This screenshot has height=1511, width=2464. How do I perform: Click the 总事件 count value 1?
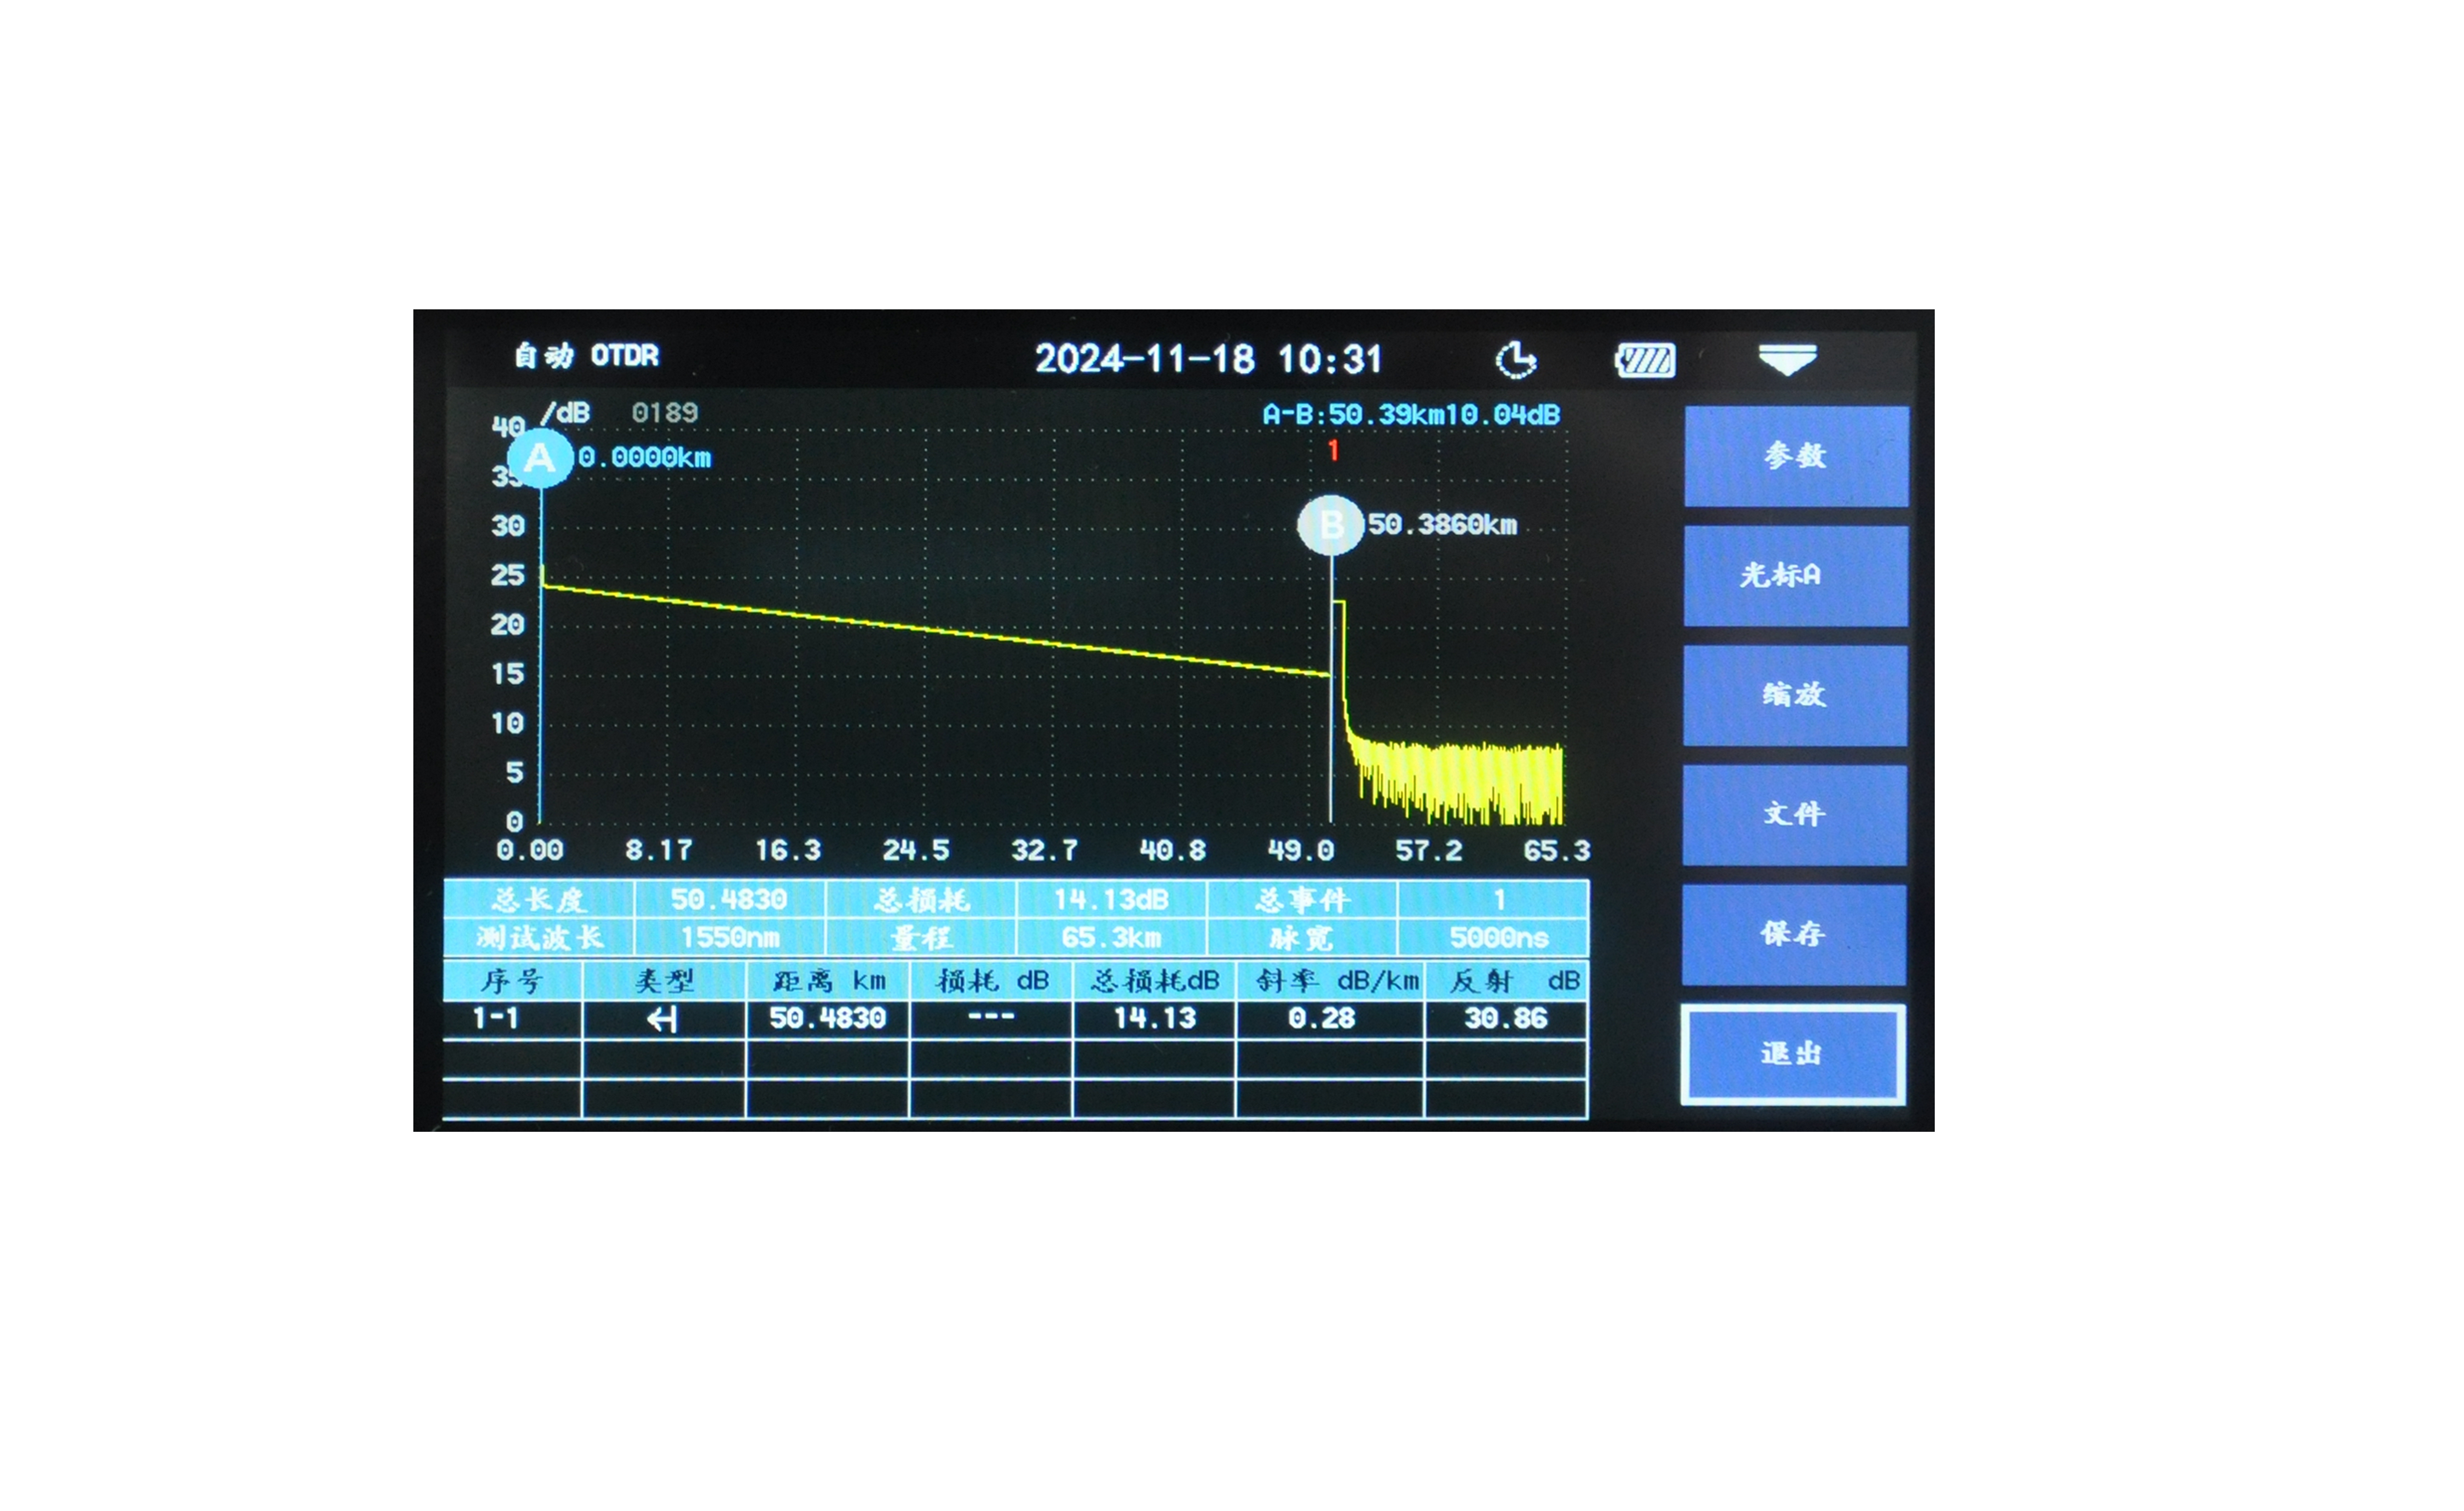[x=1499, y=899]
